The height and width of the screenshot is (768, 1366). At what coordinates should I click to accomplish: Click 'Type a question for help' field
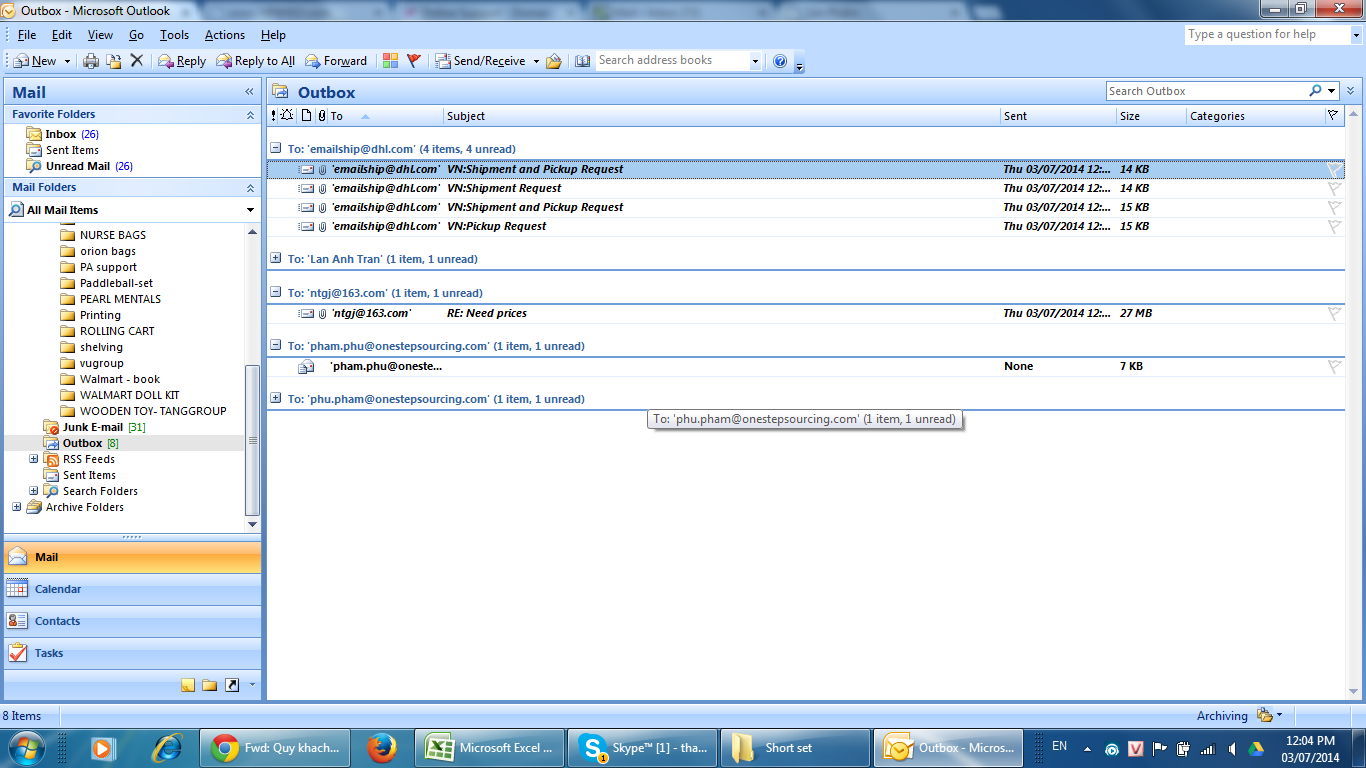pos(1265,34)
